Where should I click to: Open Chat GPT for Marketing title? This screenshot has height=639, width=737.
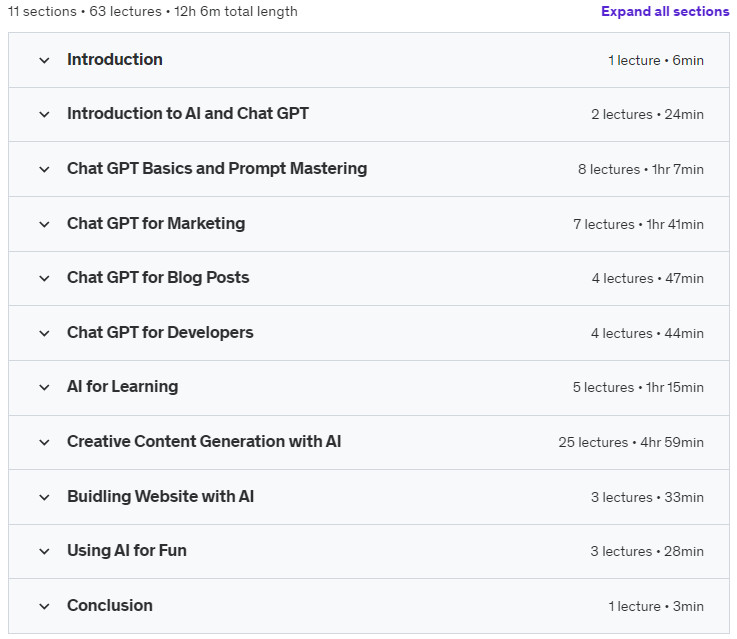[x=156, y=224]
